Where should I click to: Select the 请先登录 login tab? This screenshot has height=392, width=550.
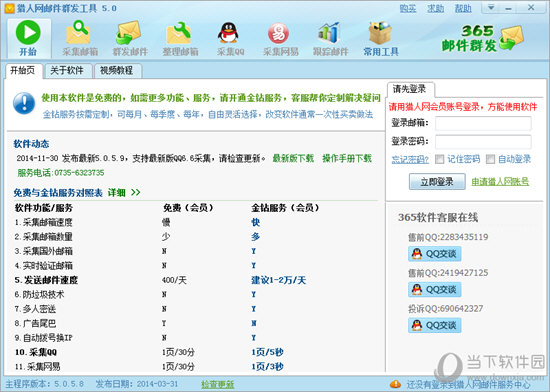pyautogui.click(x=409, y=89)
